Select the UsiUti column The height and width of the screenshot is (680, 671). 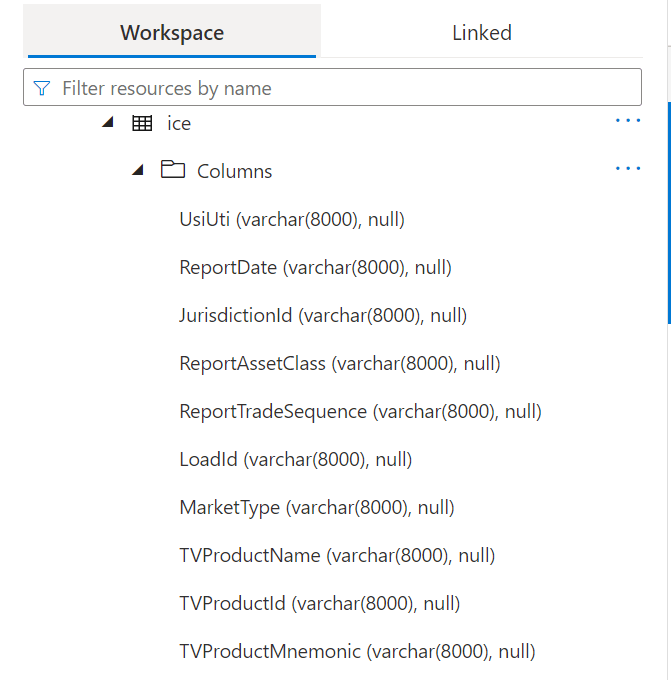pos(292,219)
